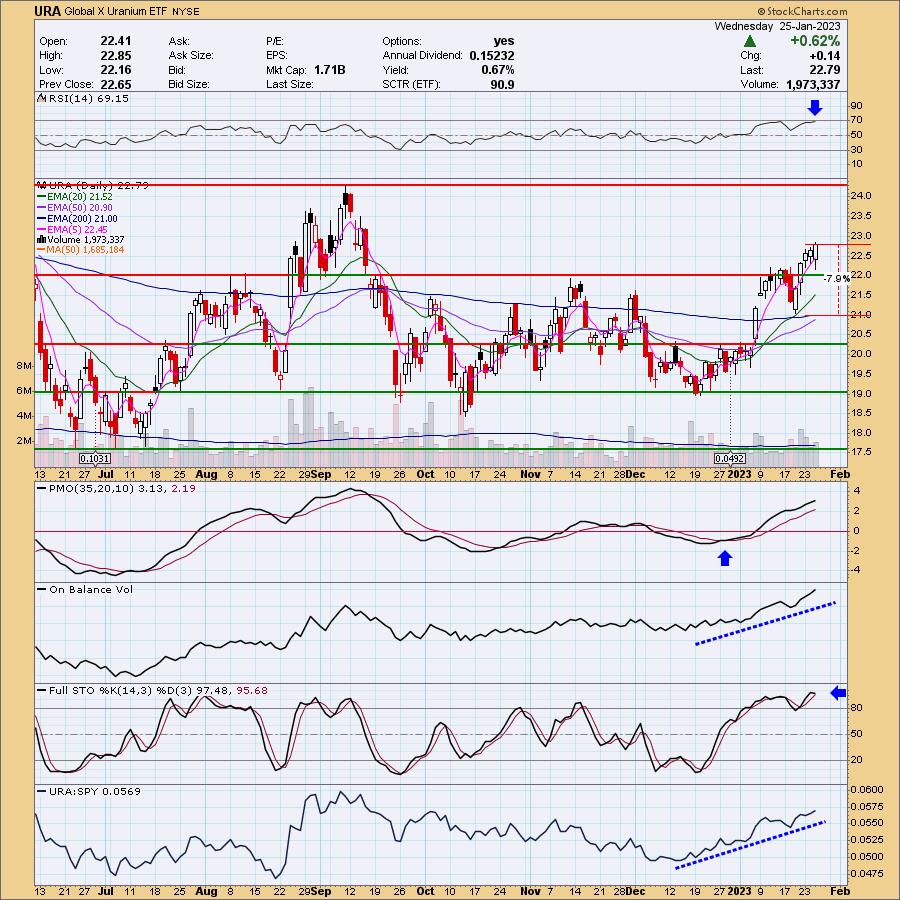Select the Global X Uranium ETF name
The width and height of the screenshot is (900, 900).
115,11
